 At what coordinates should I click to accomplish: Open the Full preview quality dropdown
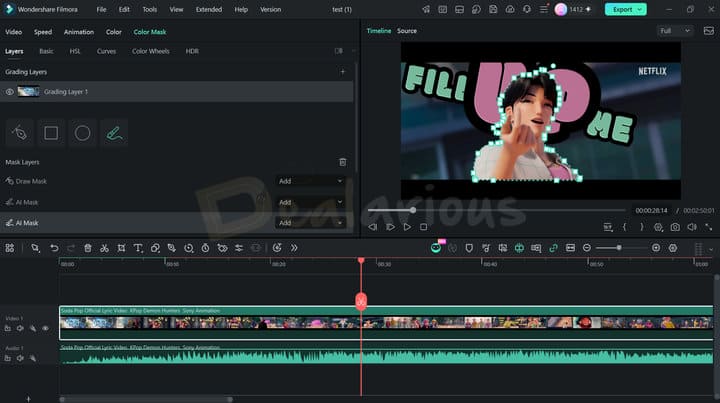coord(675,31)
